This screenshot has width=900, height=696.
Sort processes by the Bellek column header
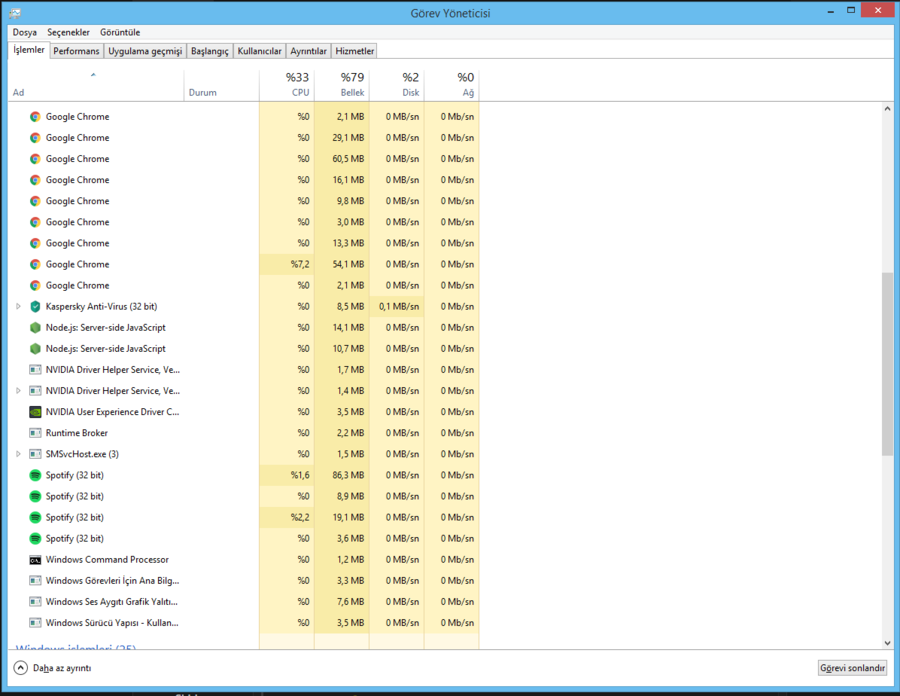(351, 85)
